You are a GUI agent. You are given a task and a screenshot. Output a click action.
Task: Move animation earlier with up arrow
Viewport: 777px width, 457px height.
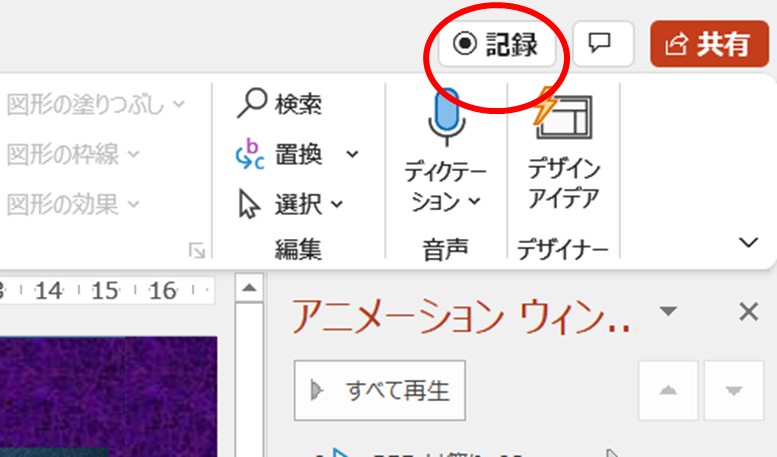[x=668, y=391]
